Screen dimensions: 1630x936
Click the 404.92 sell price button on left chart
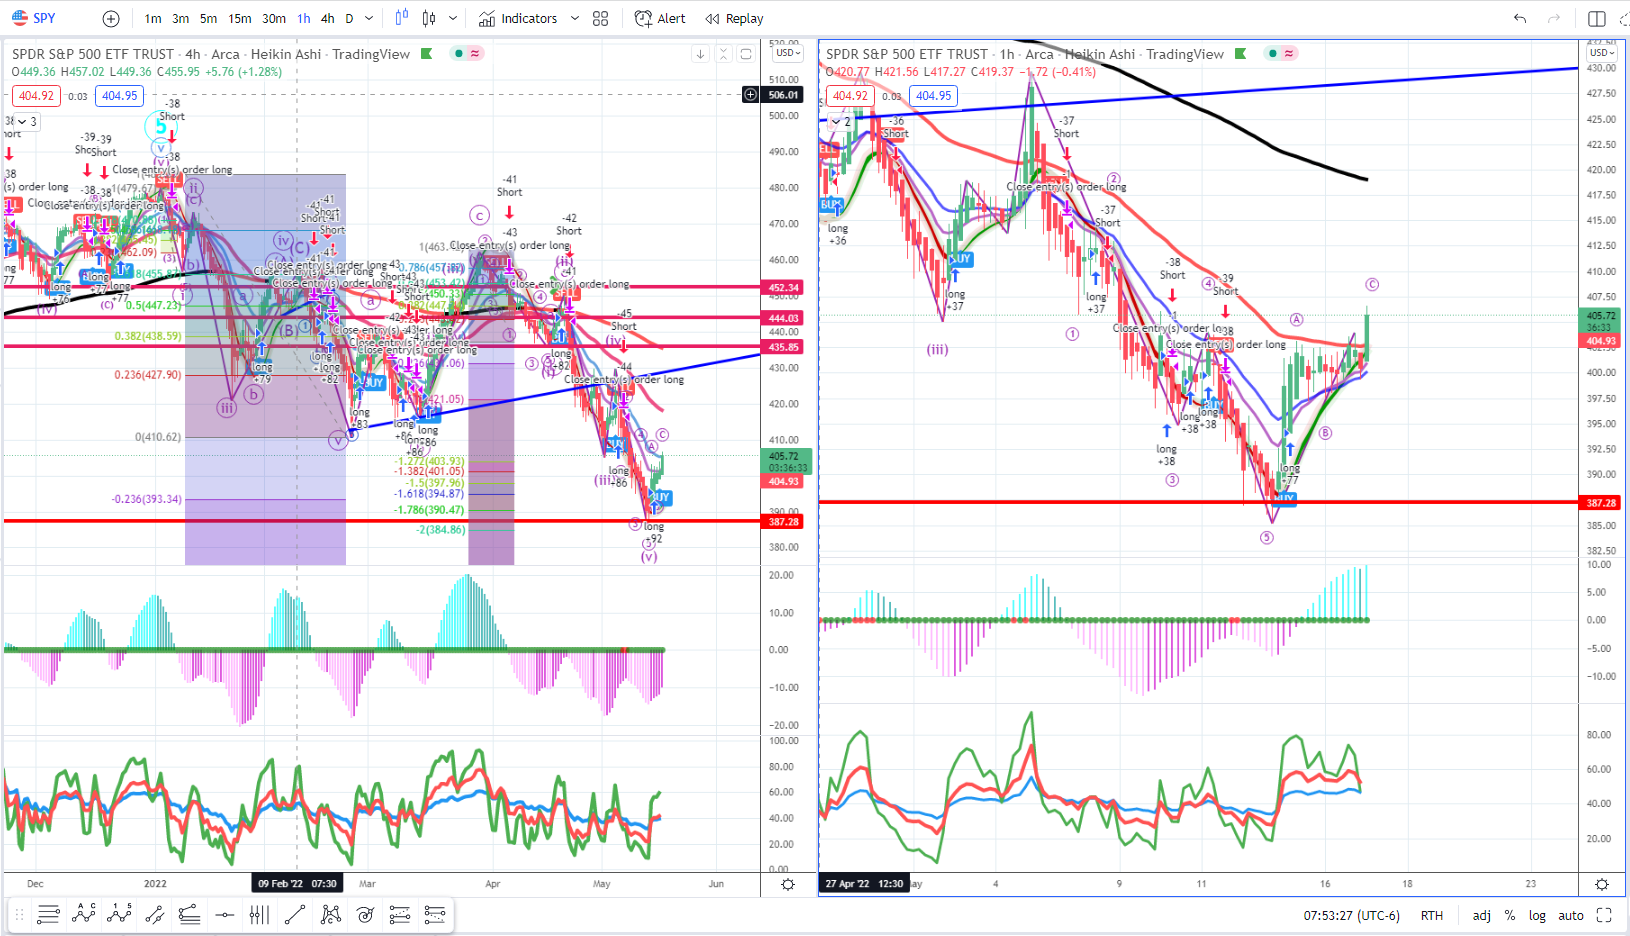pos(36,96)
